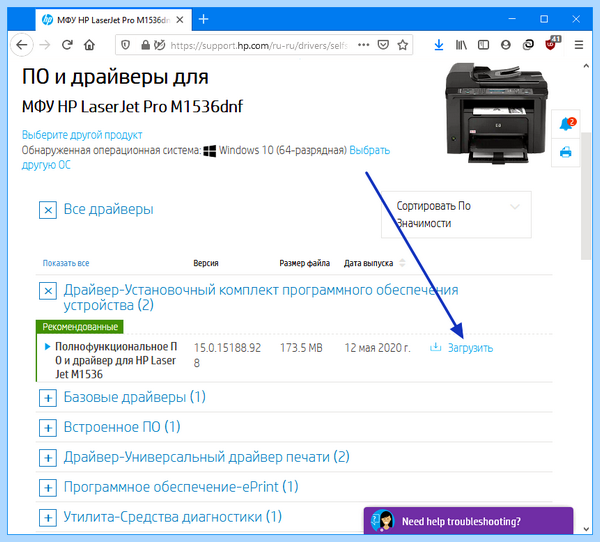Click the Размер файла column header
Viewport: 600px width, 542px height.
305,263
